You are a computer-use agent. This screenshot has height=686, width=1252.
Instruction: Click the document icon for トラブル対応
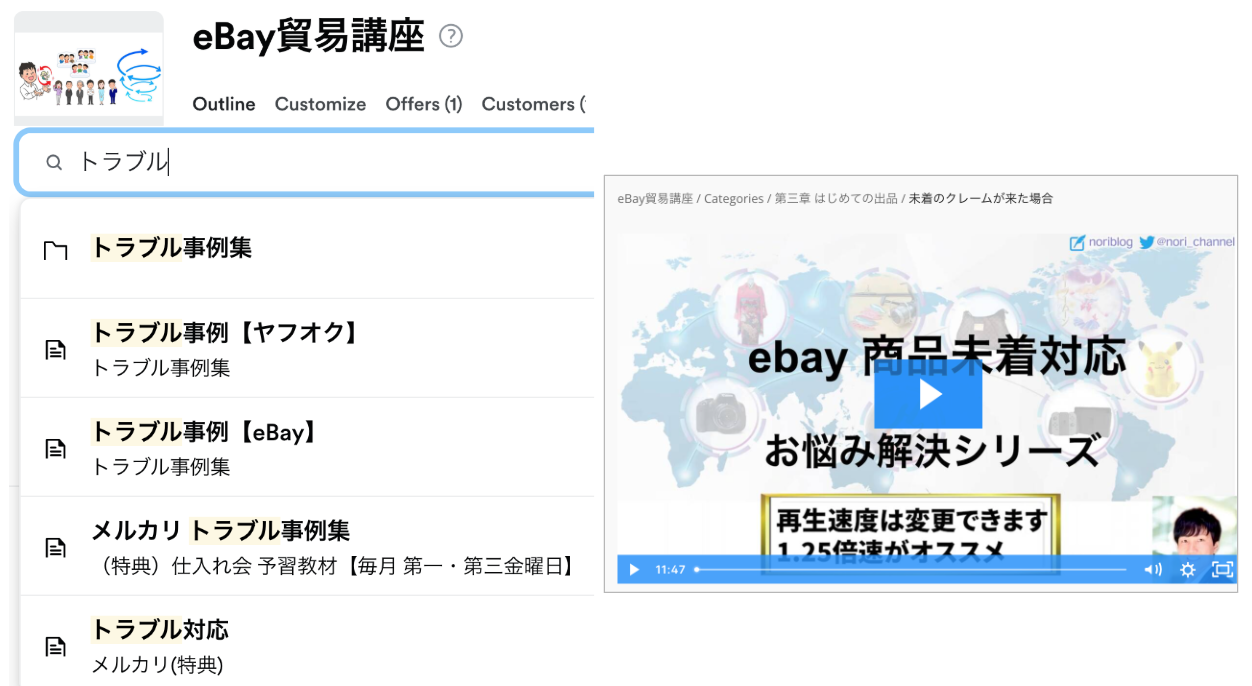[x=56, y=647]
